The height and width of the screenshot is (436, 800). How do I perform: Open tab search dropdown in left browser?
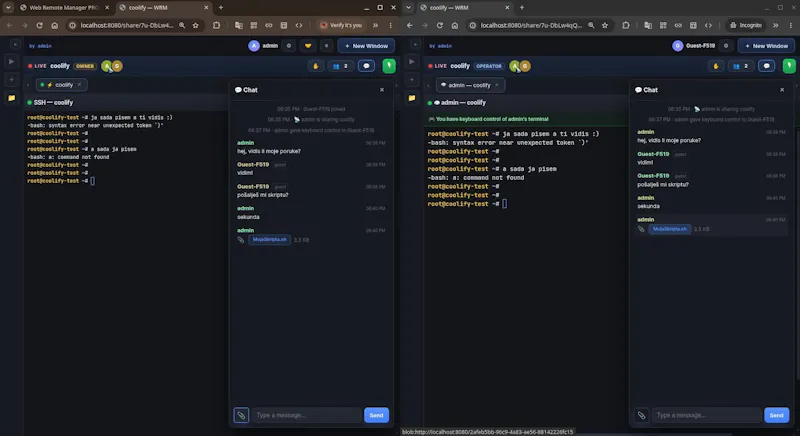[8, 8]
